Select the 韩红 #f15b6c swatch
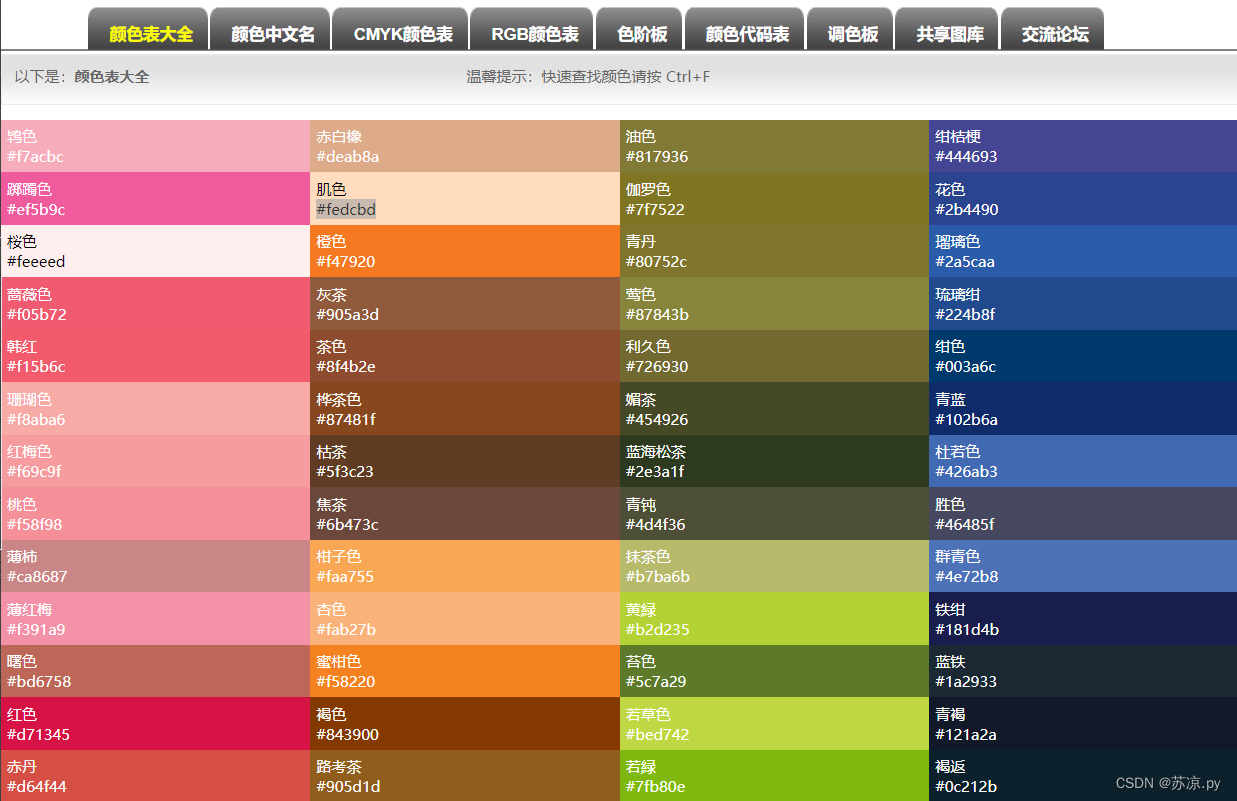 [x=155, y=356]
